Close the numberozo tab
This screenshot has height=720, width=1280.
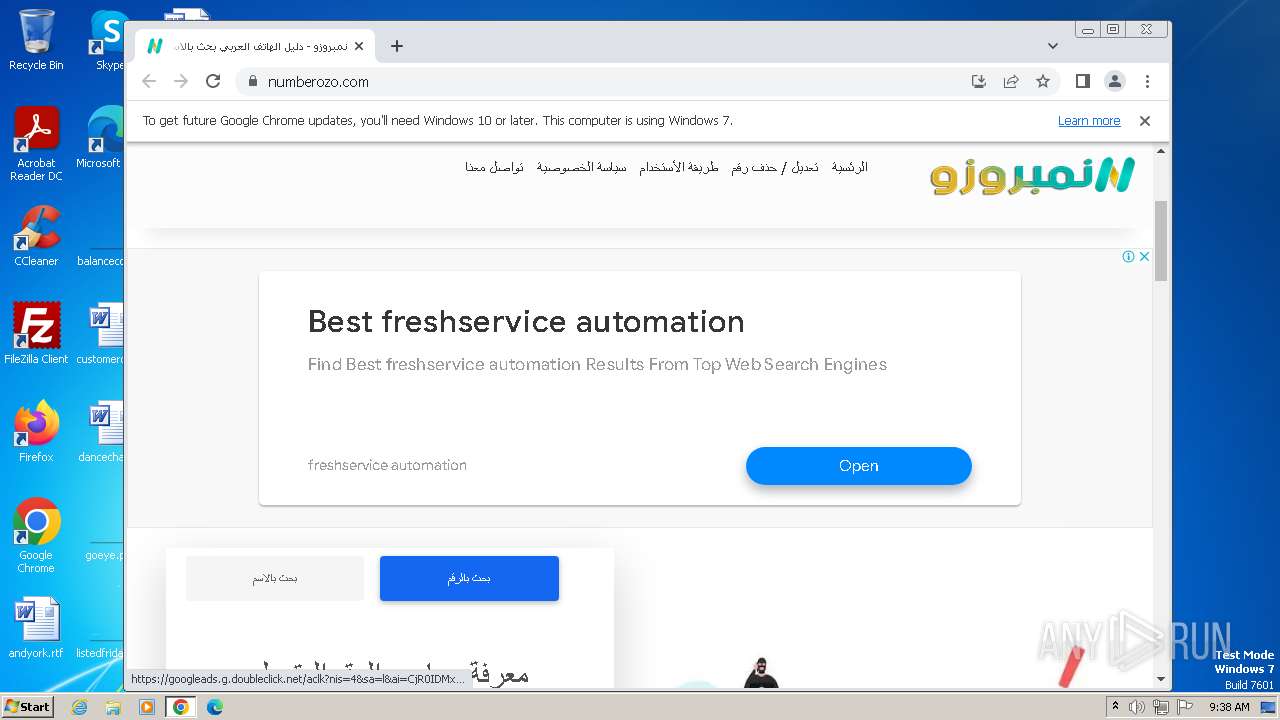point(359,46)
